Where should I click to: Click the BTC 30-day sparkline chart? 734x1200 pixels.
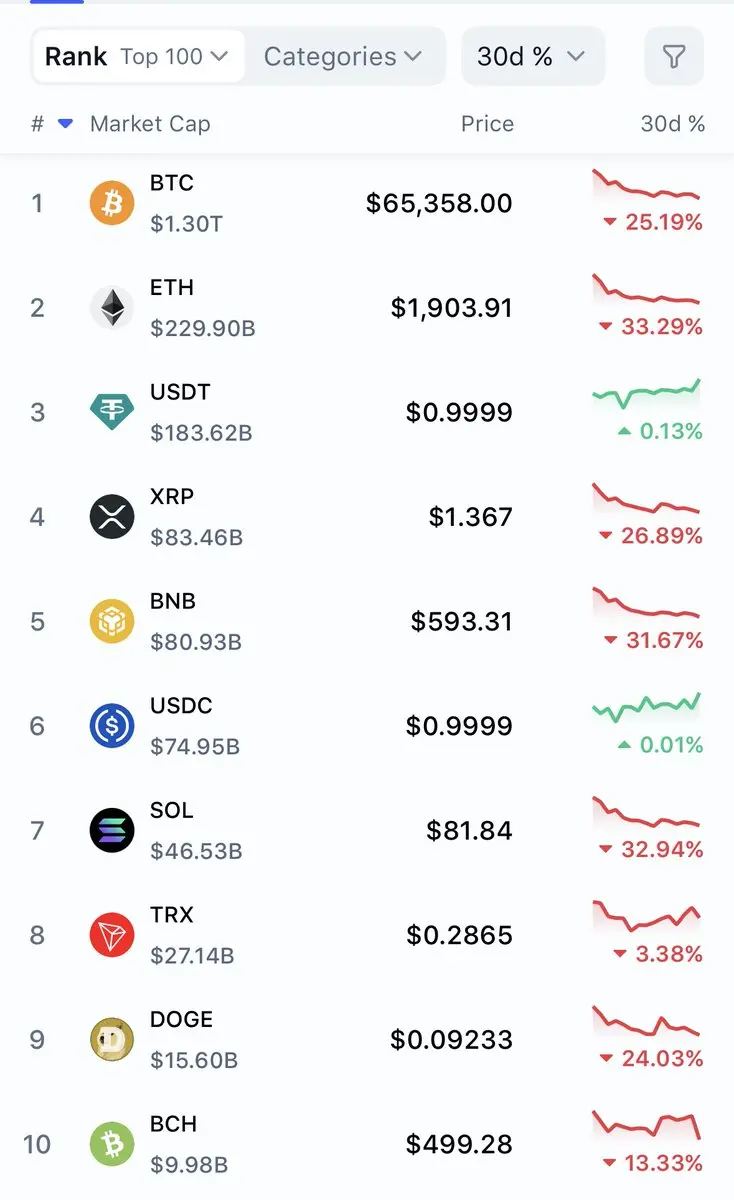coord(646,188)
